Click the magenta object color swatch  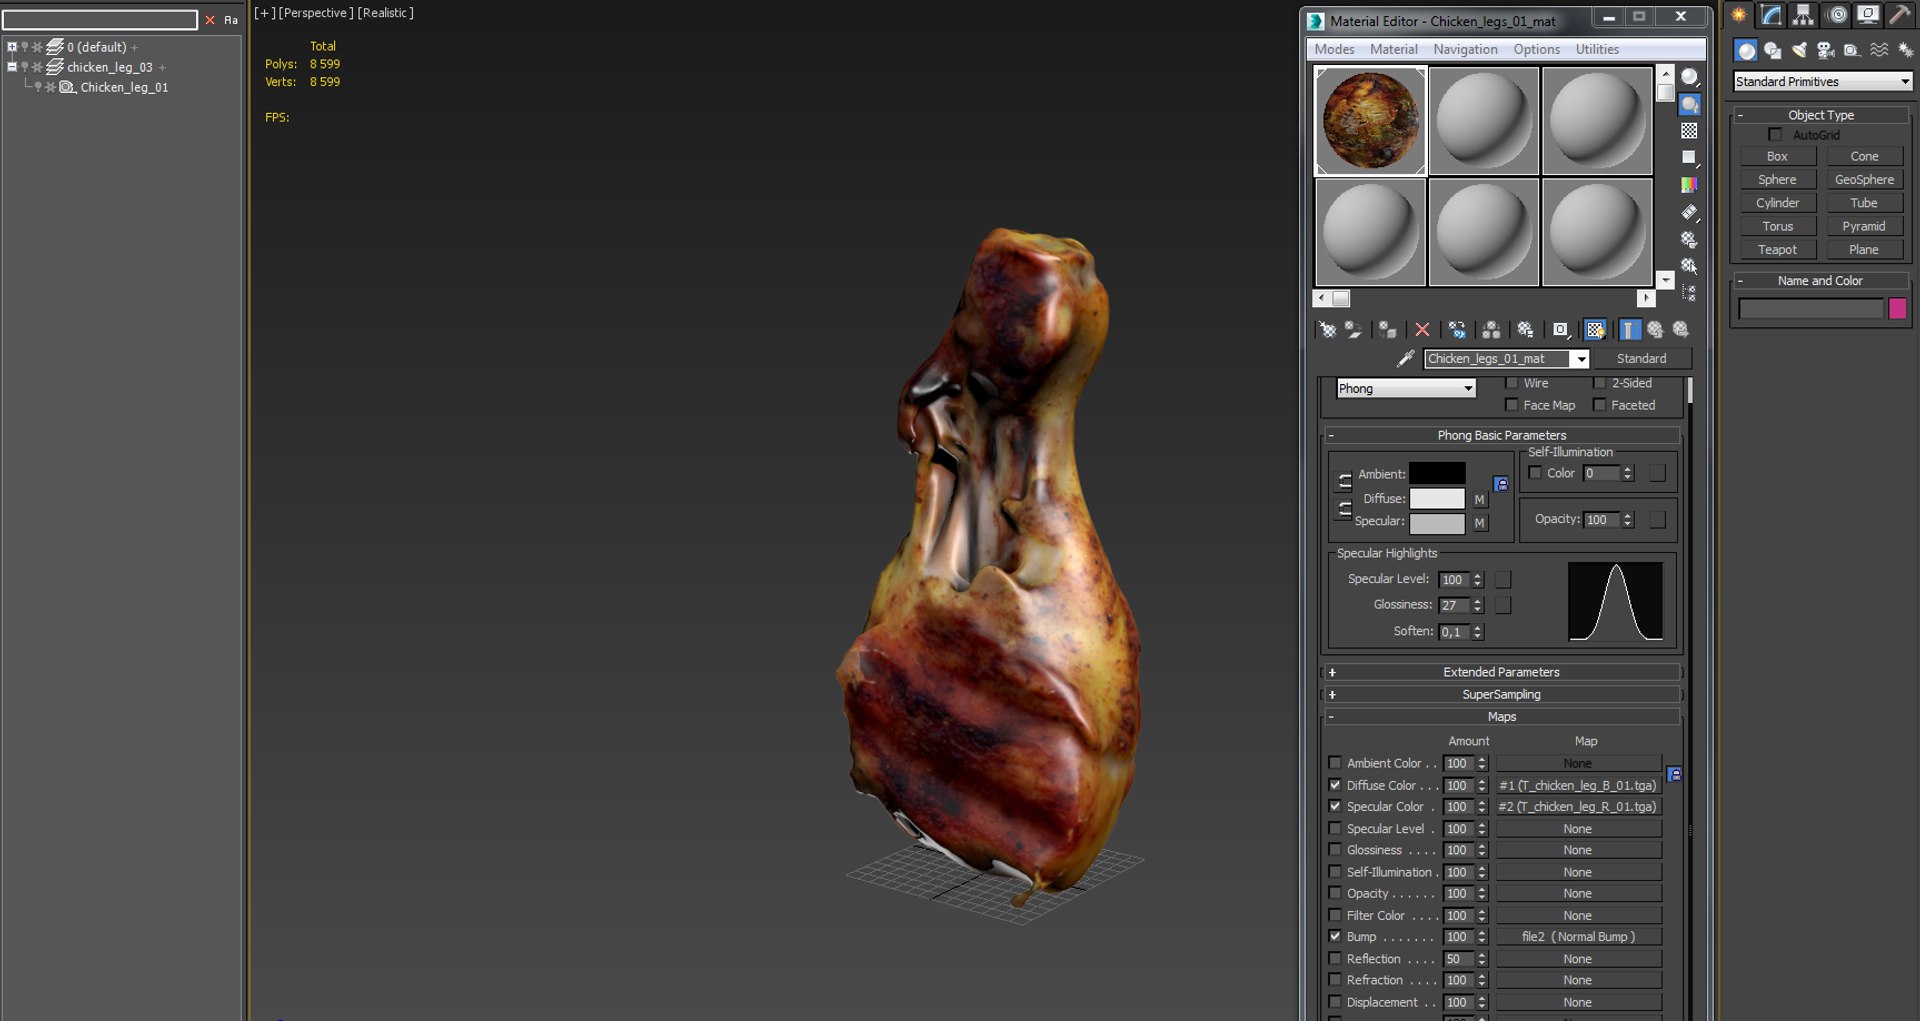click(1897, 309)
